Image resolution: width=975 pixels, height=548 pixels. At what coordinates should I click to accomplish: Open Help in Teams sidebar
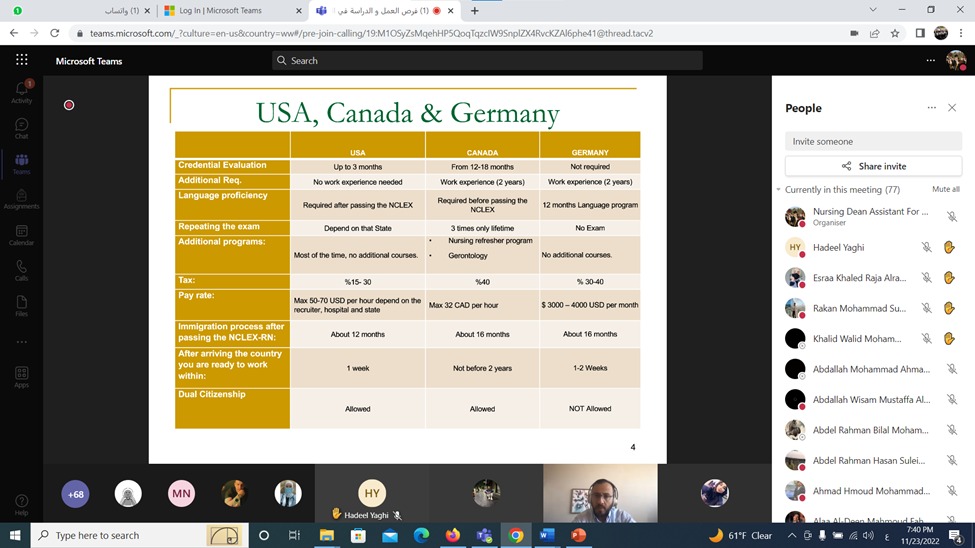(x=21, y=504)
